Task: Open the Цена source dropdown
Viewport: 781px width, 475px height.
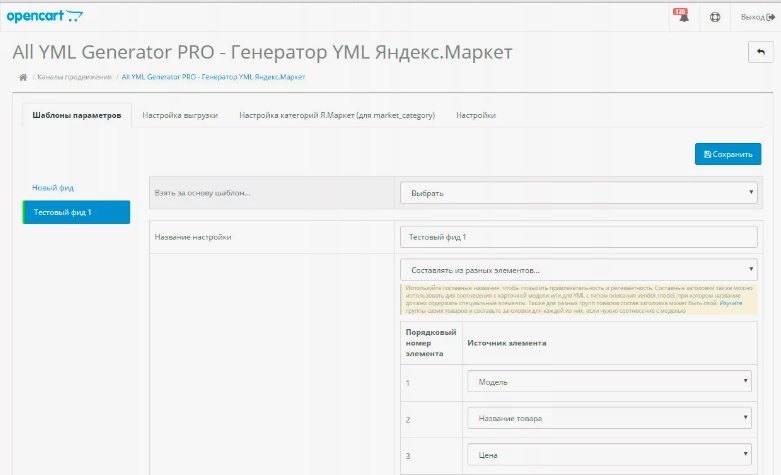Action: click(609, 455)
